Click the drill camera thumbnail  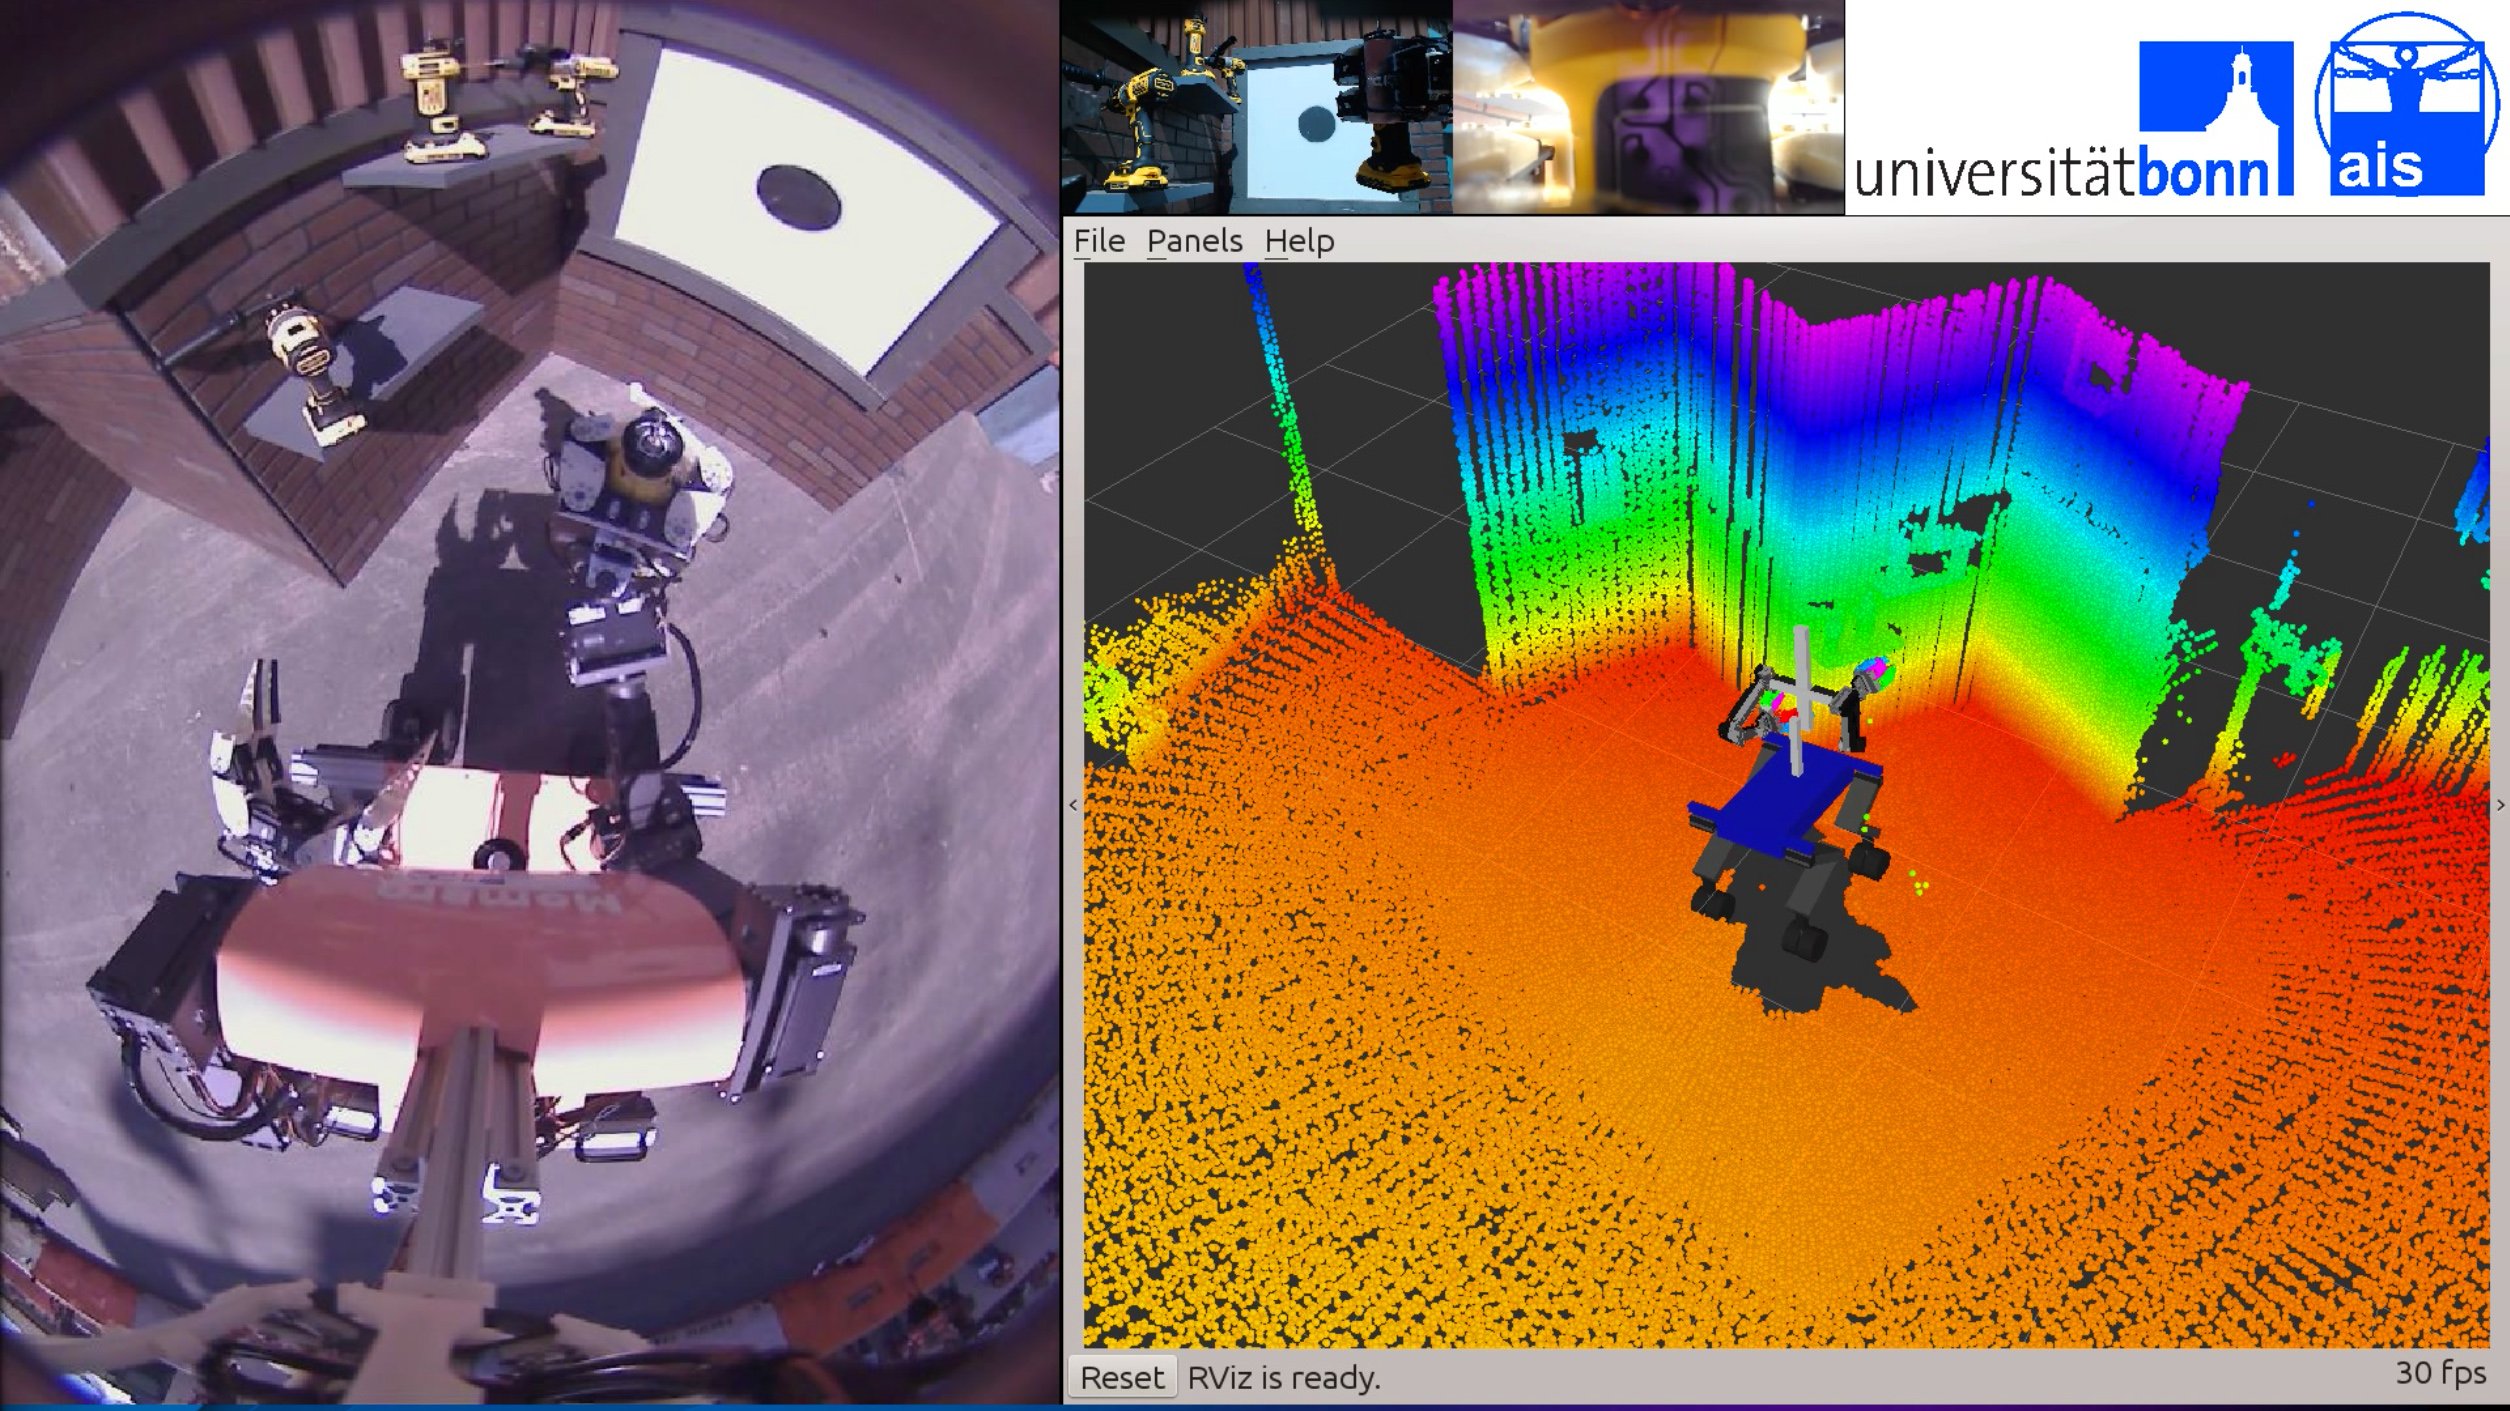pos(1256,107)
